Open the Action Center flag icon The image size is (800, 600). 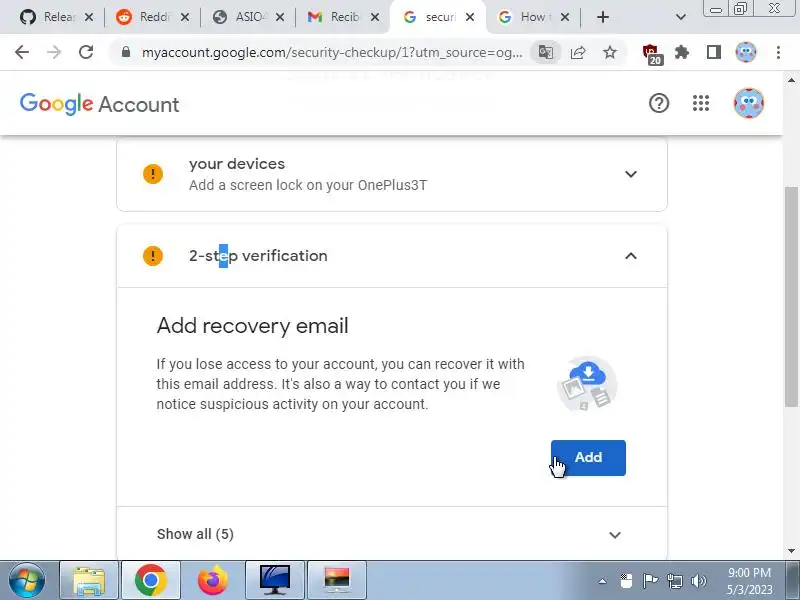[x=651, y=581]
